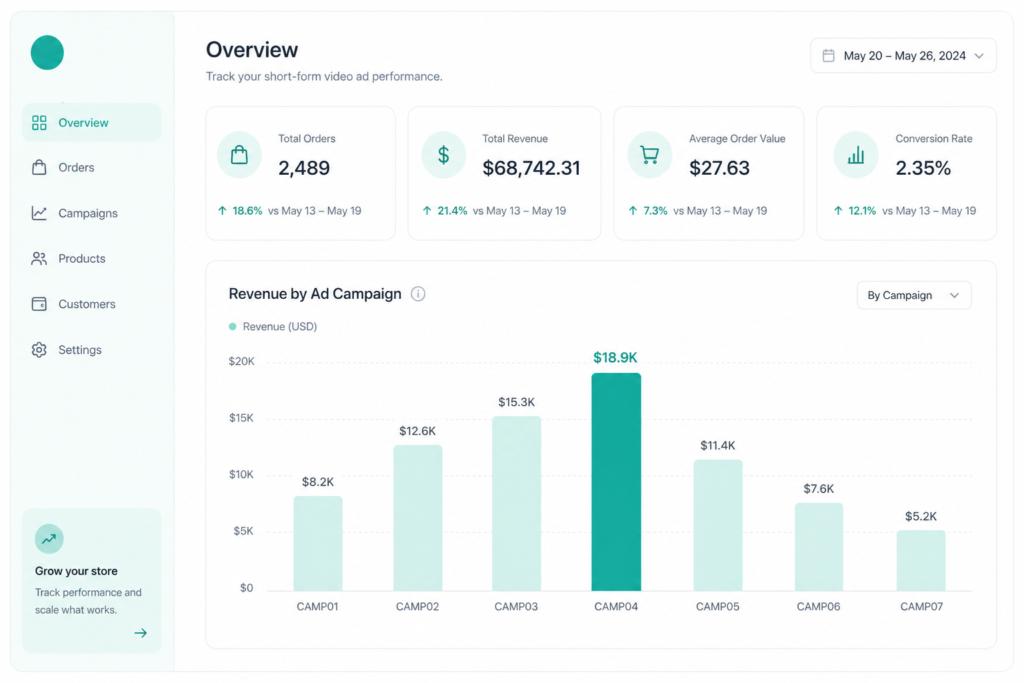Click the $10K y-axis label
This screenshot has height=683, width=1024.
point(242,475)
